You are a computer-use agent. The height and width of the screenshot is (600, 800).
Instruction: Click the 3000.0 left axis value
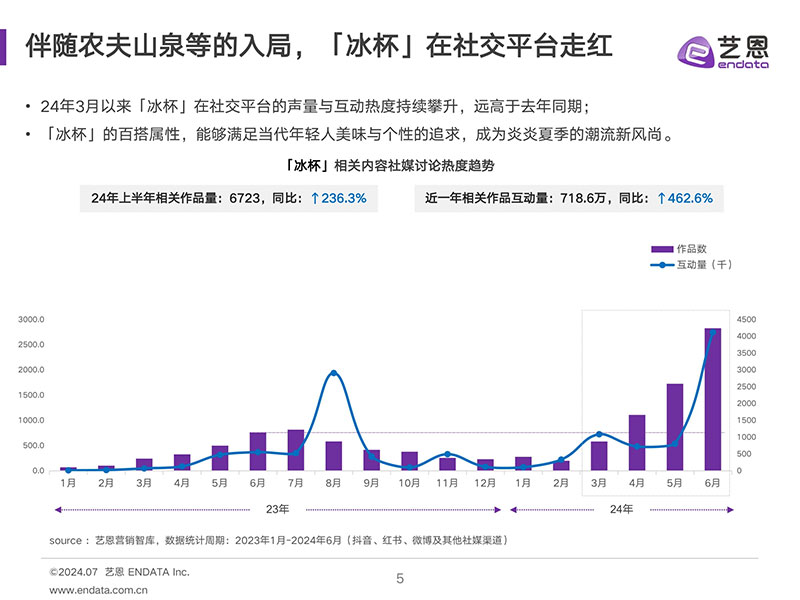pyautogui.click(x=31, y=319)
